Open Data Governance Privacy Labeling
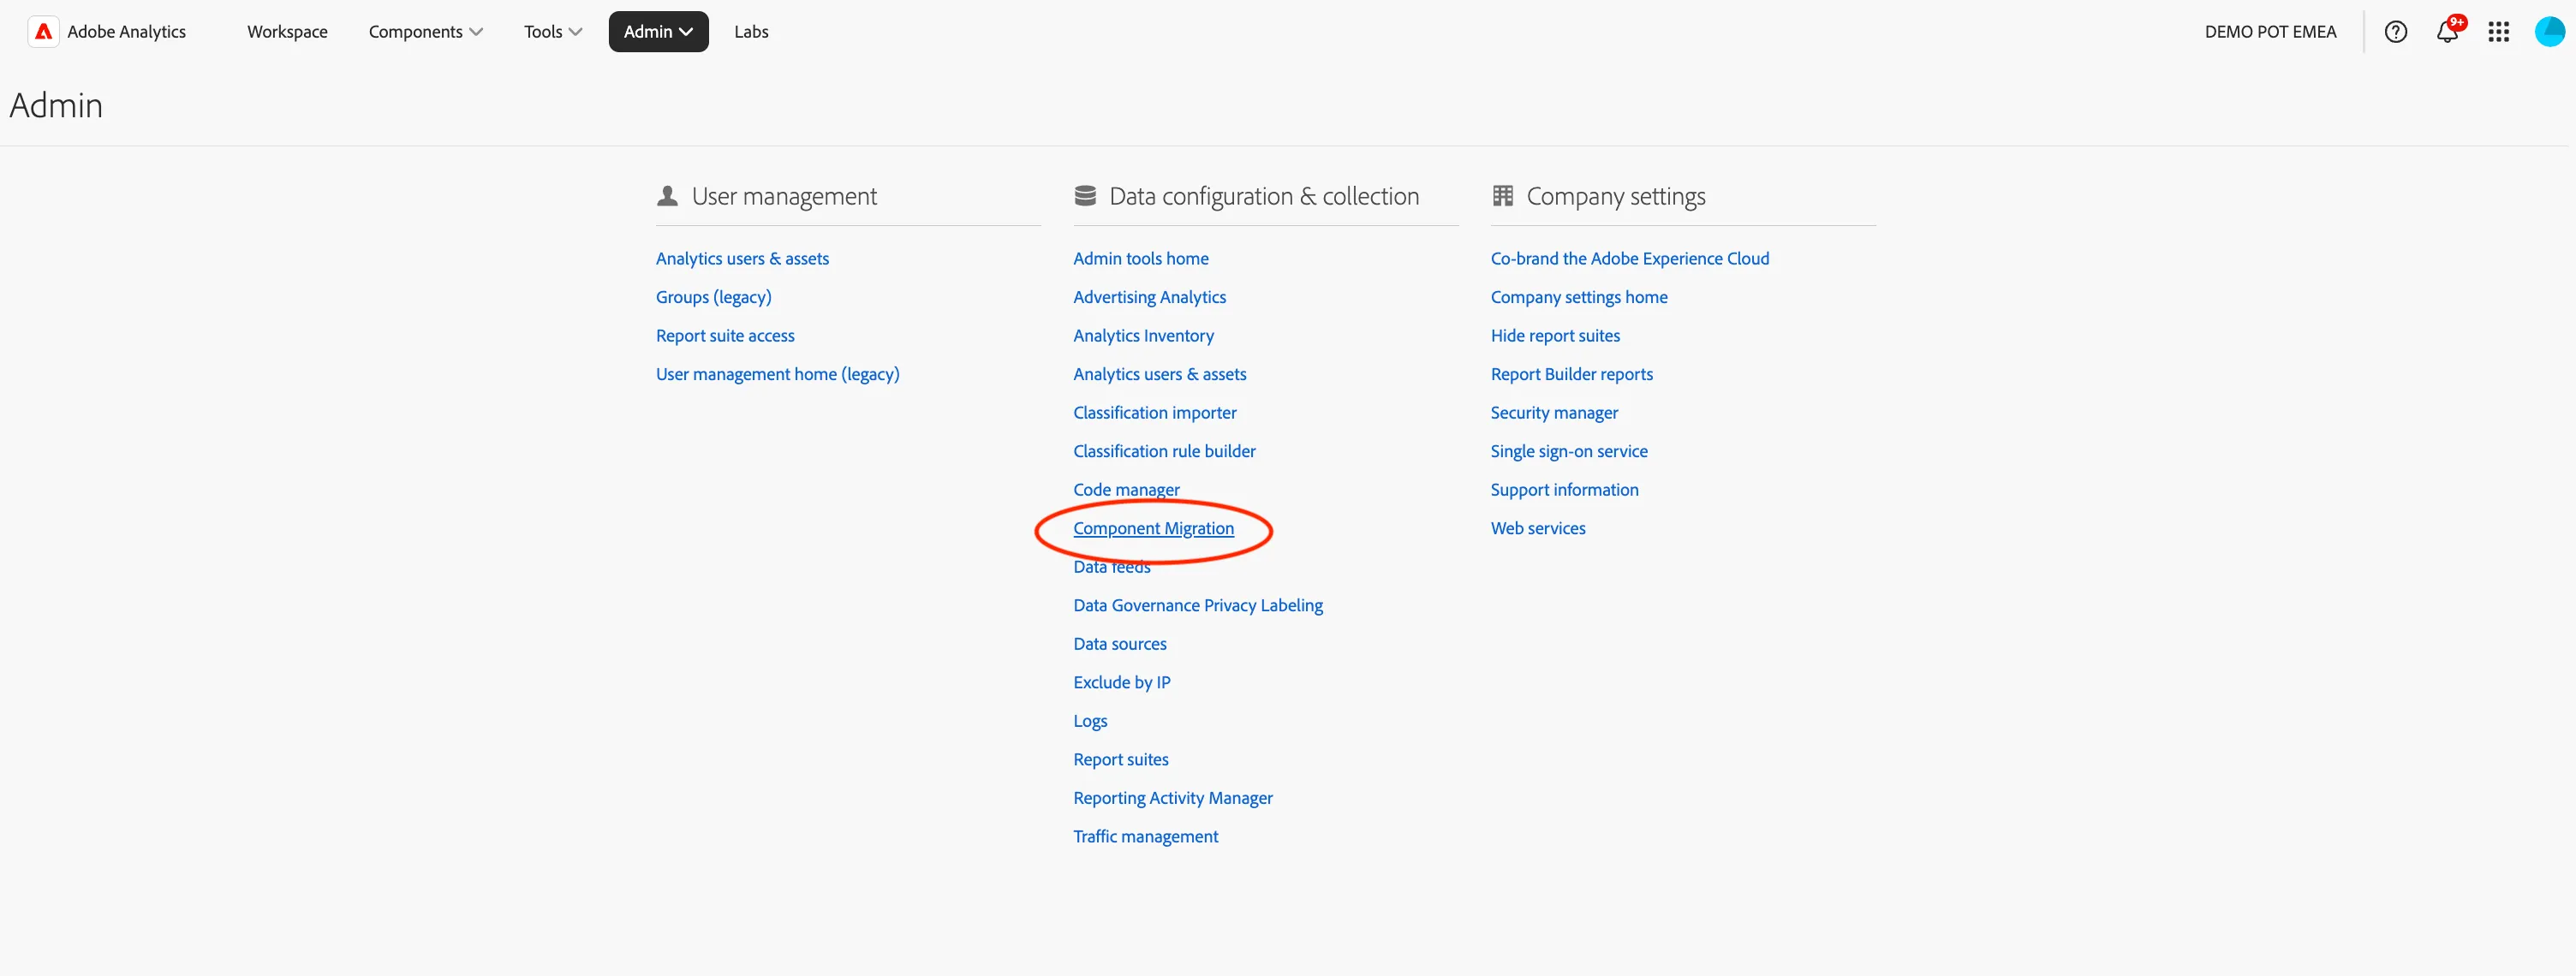Screen dimensions: 2576x976 [1197, 606]
